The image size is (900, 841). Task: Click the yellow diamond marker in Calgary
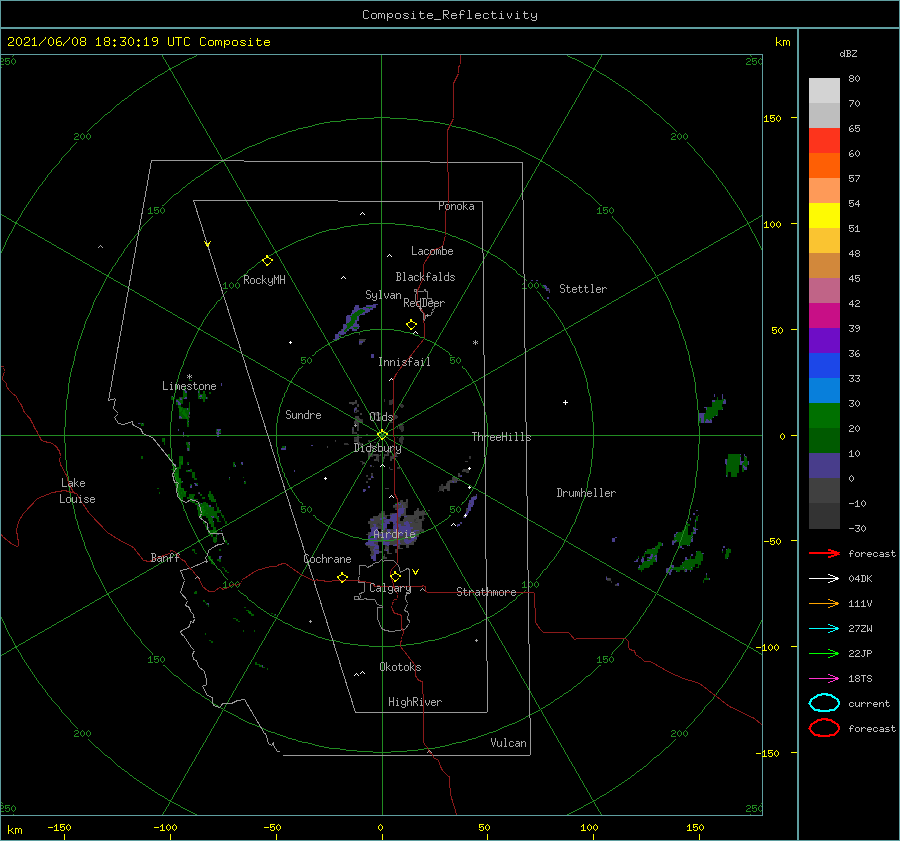tap(395, 576)
